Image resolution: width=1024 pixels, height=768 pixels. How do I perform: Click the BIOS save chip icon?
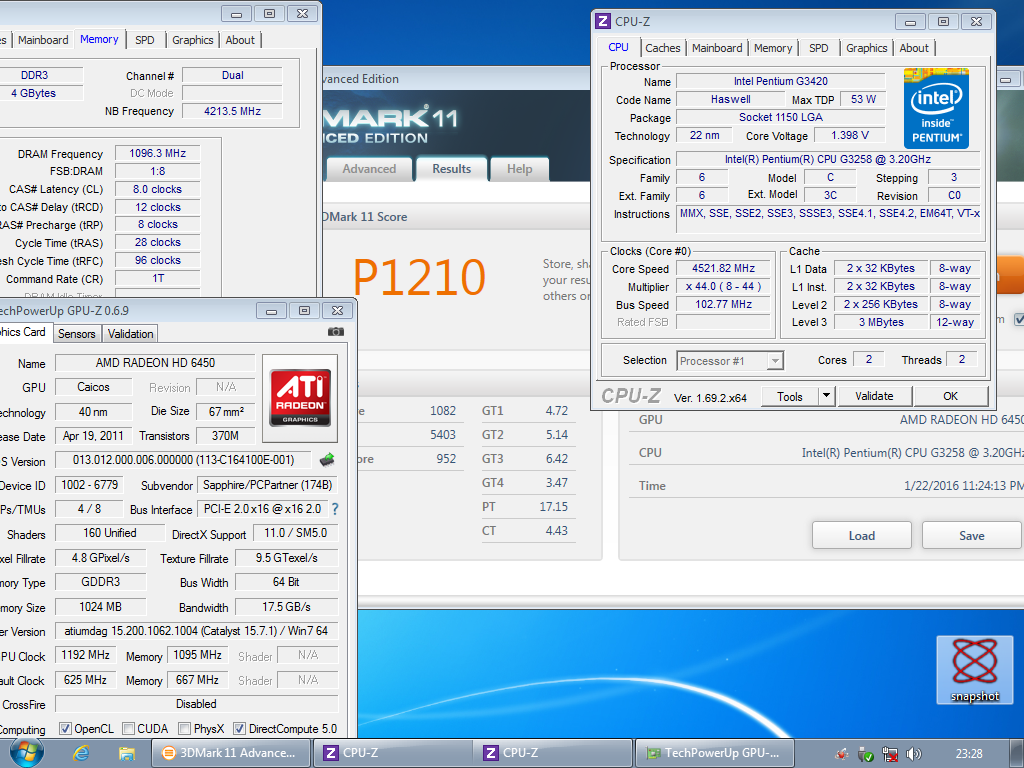point(327,460)
